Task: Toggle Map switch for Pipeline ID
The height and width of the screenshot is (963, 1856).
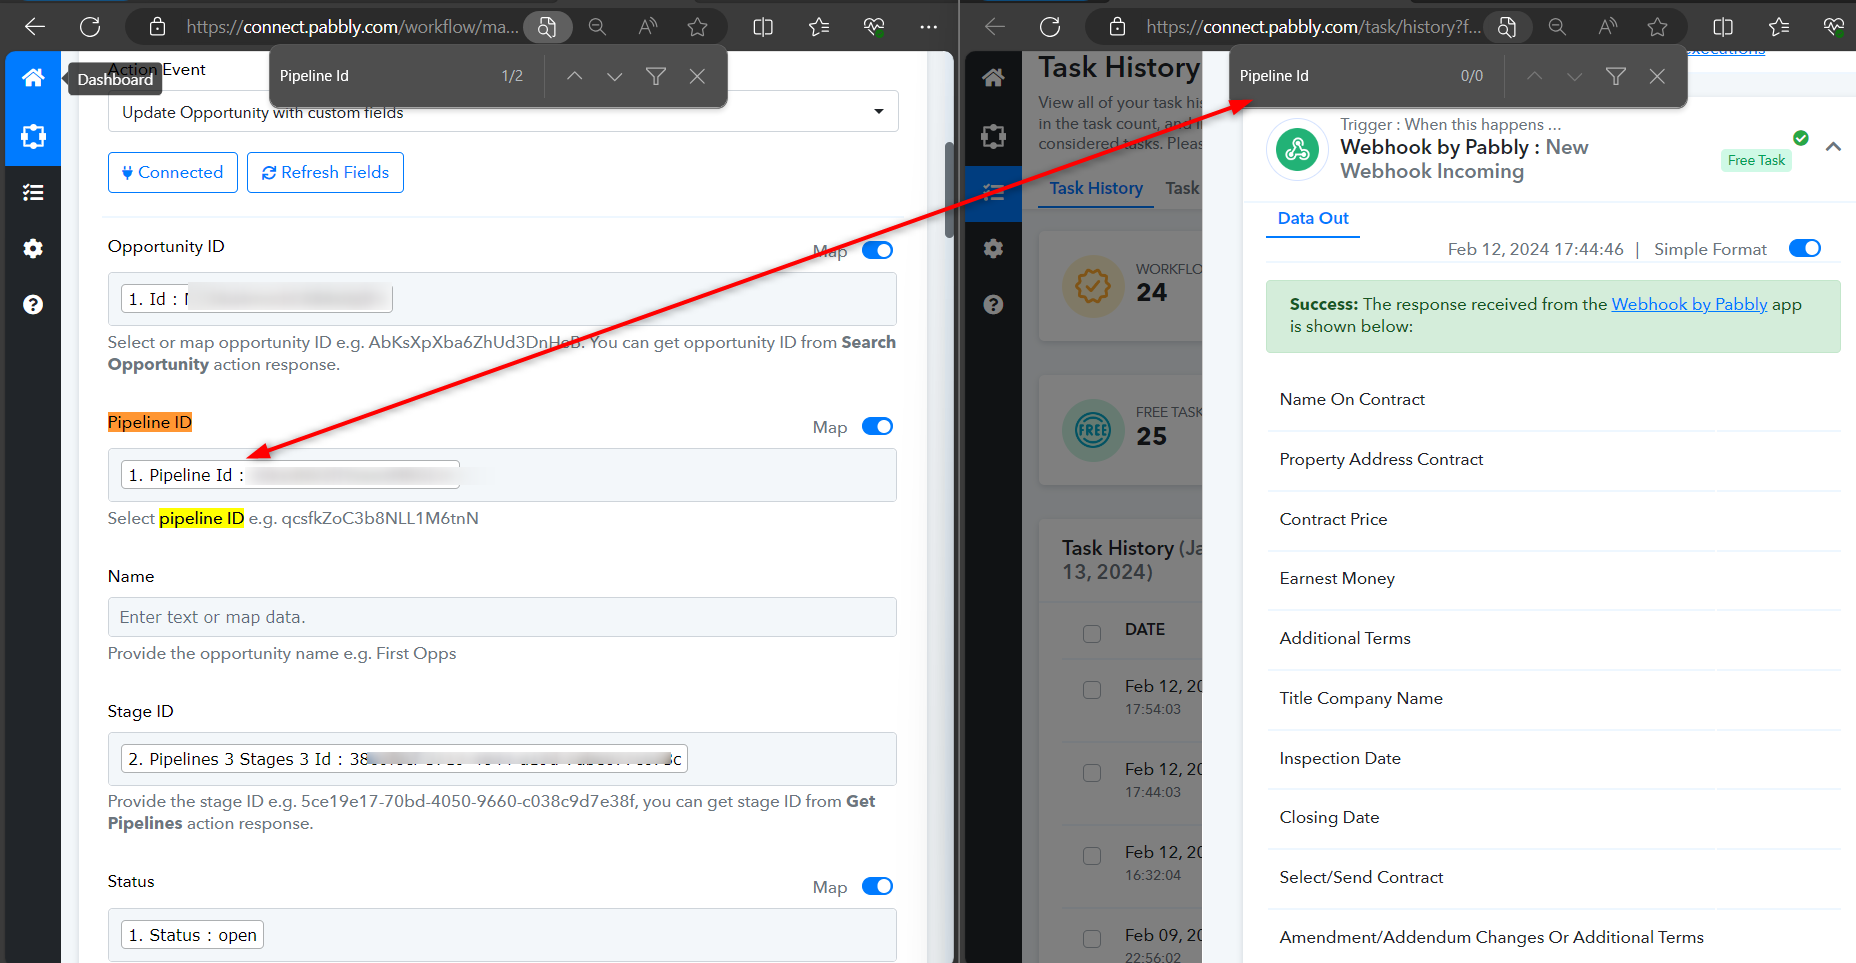Action: [x=877, y=427]
